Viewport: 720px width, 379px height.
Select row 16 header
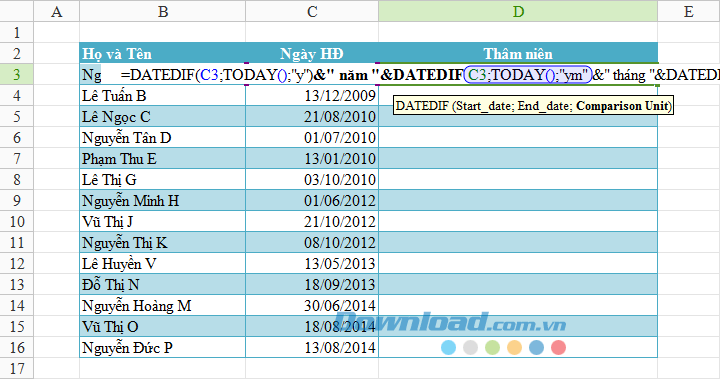17,348
